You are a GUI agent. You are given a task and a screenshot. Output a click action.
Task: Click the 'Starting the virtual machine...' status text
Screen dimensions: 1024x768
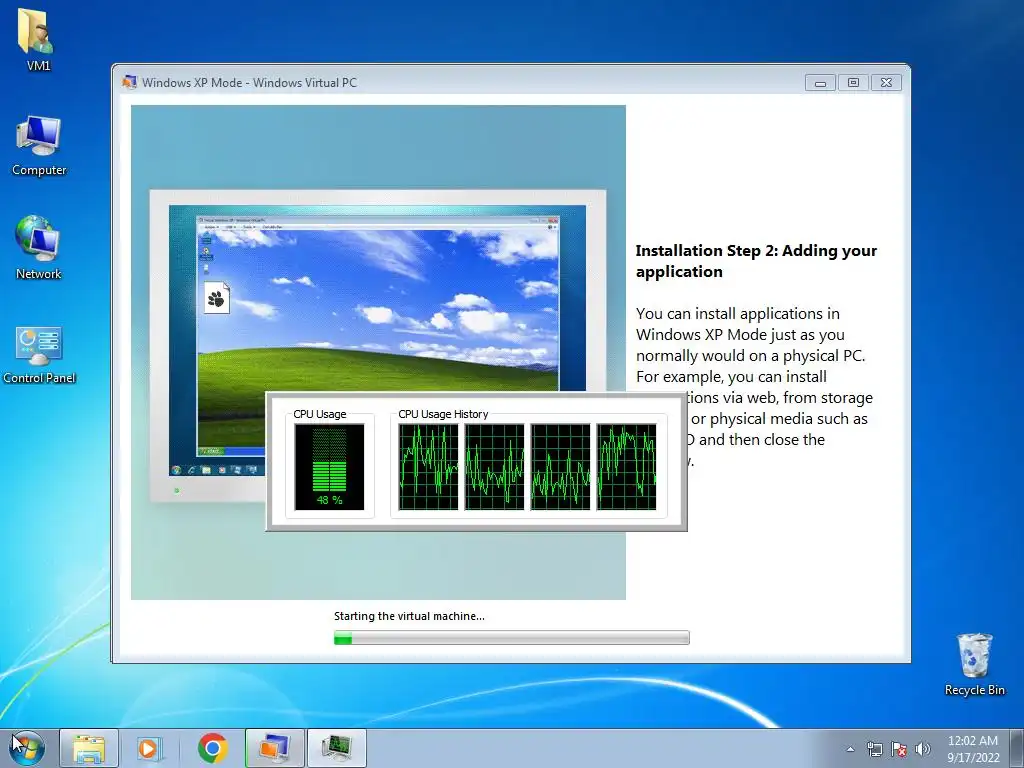pos(409,616)
